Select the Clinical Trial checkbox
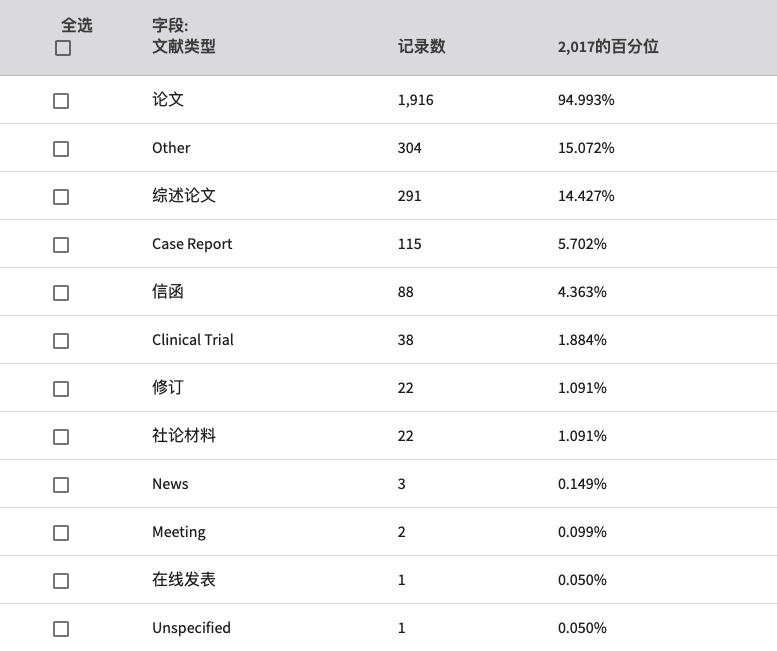This screenshot has height=651, width=777. pos(61,341)
